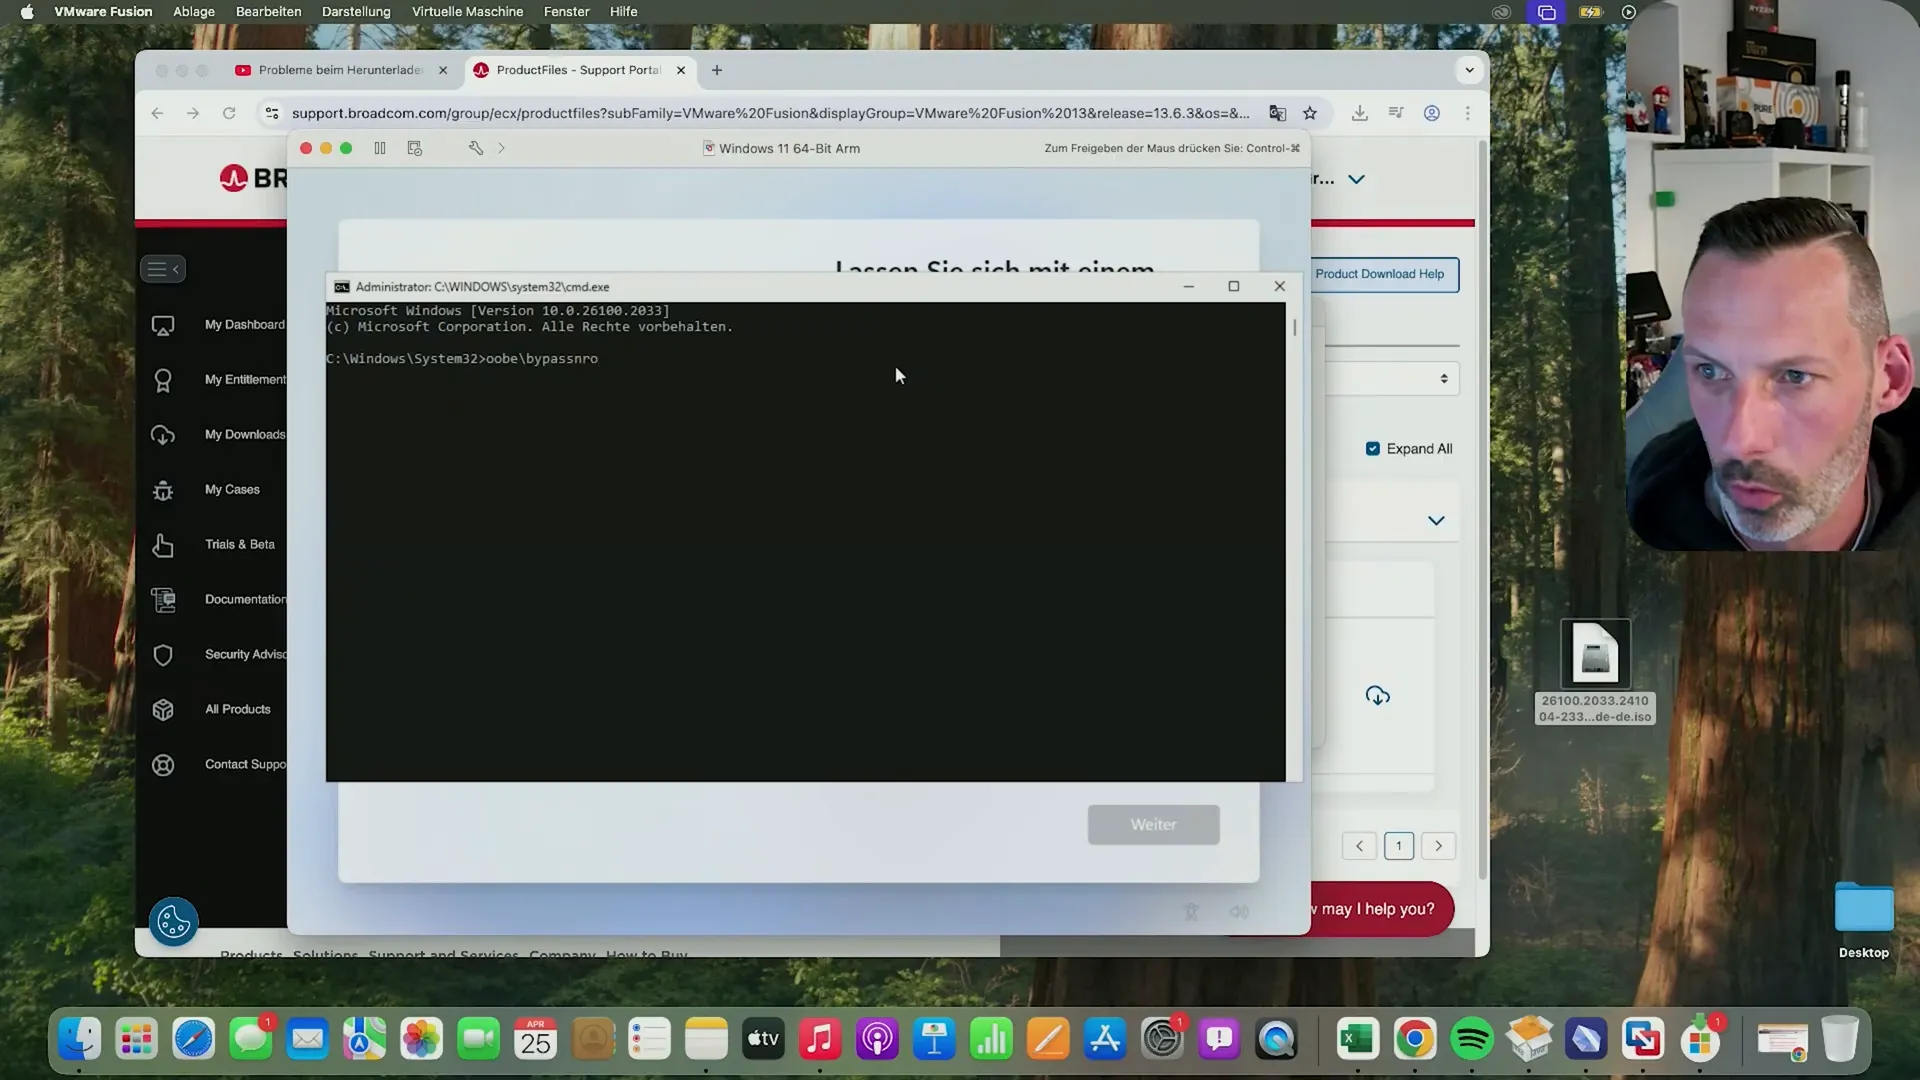1920x1080 pixels.
Task: Go back in browser history
Action: pyautogui.click(x=157, y=113)
